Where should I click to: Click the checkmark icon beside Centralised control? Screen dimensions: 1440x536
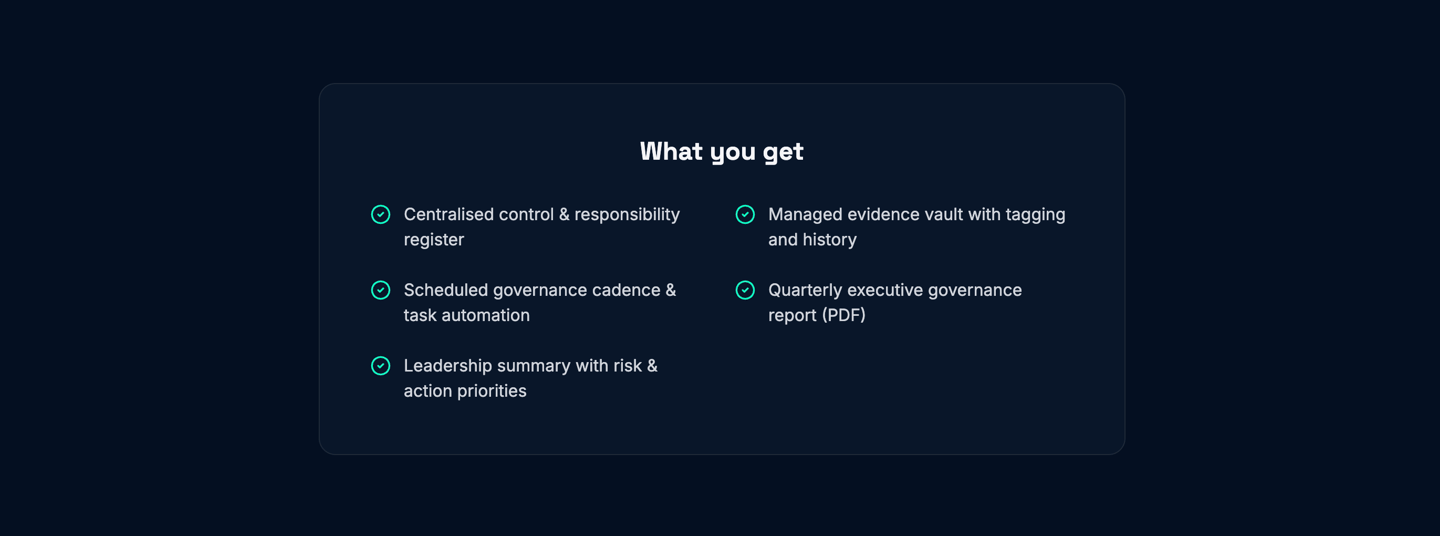[x=381, y=214]
